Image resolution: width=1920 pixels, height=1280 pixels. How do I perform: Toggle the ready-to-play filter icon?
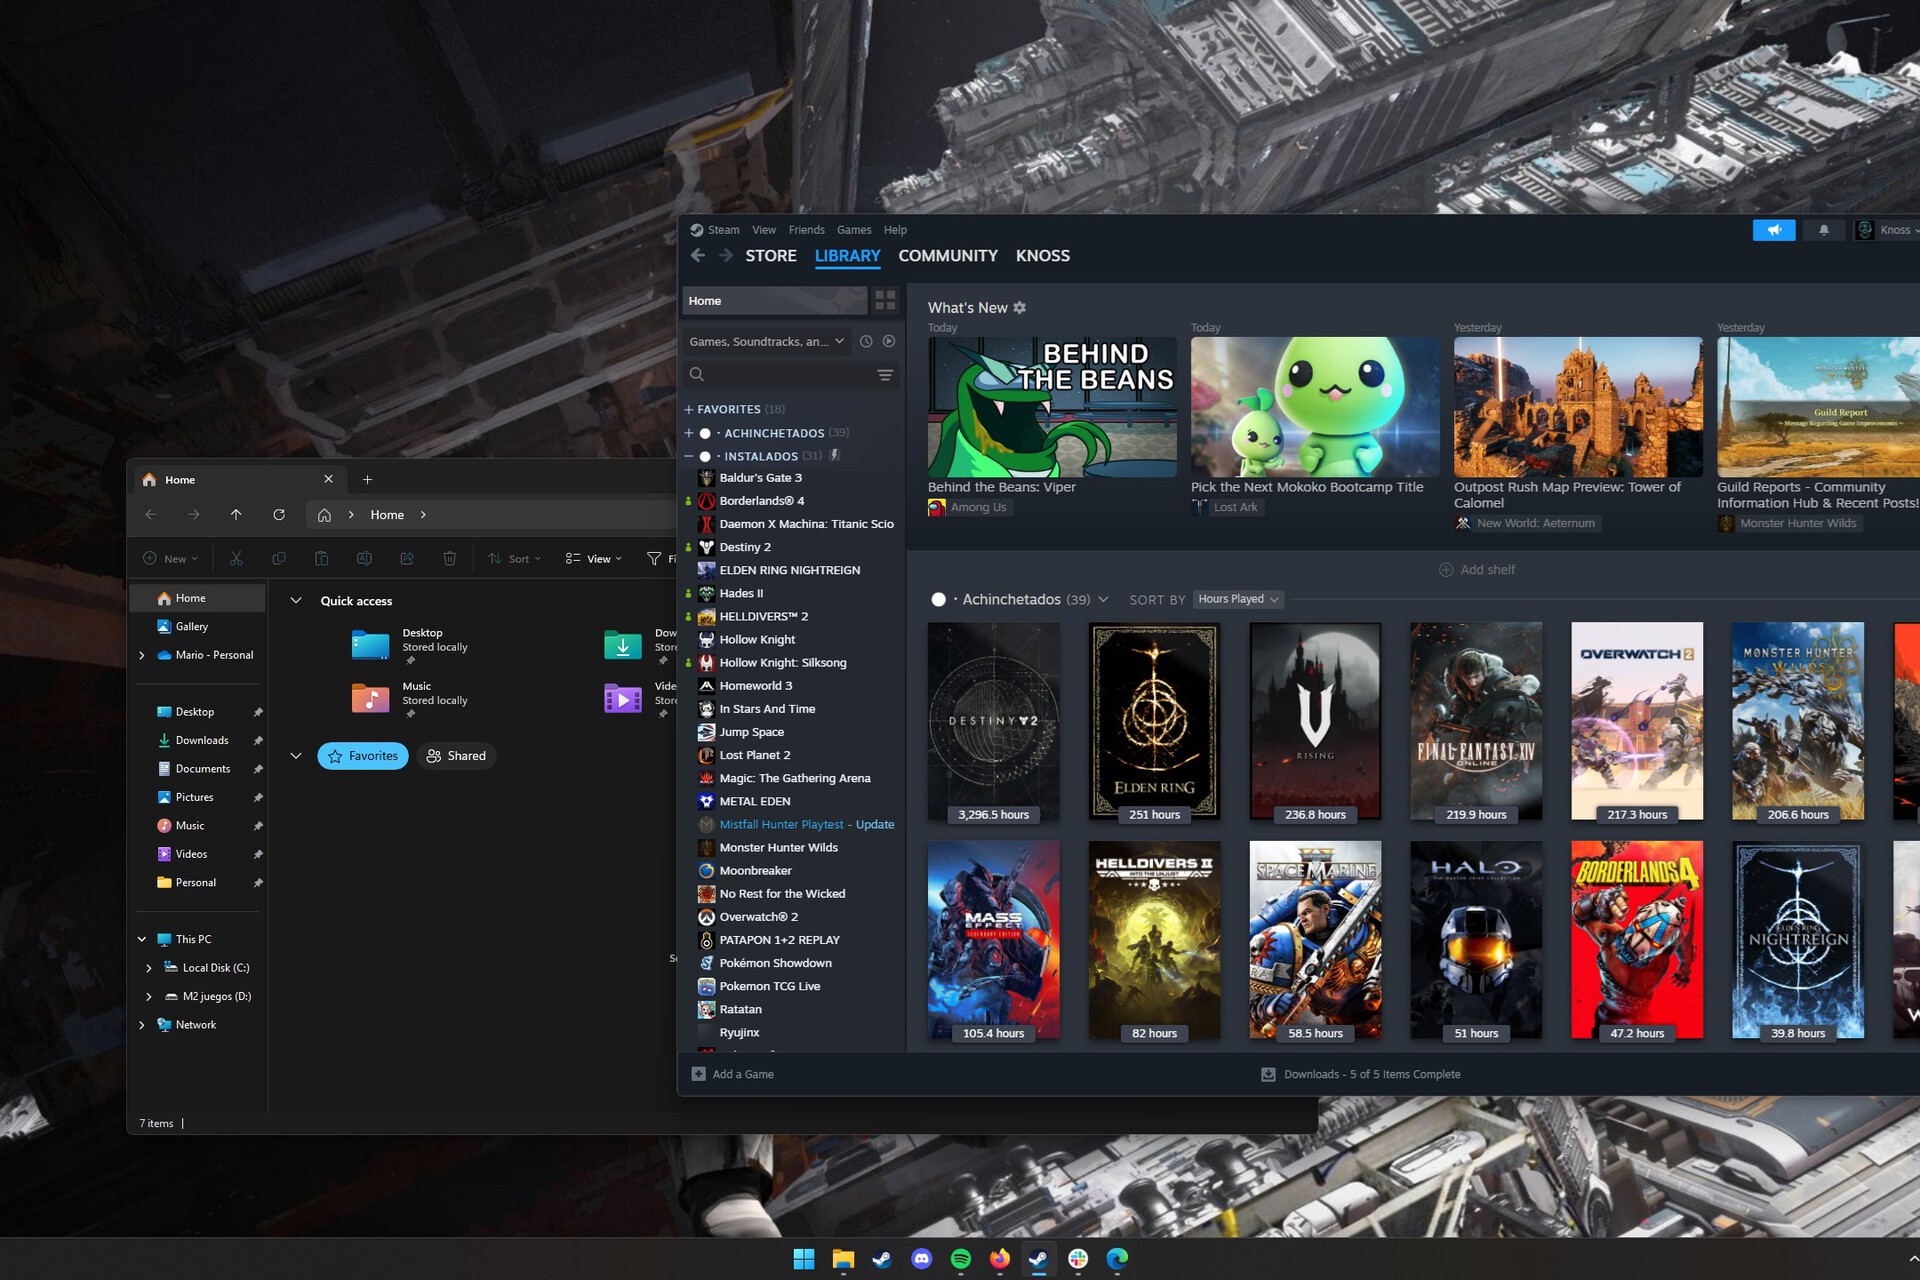click(888, 341)
